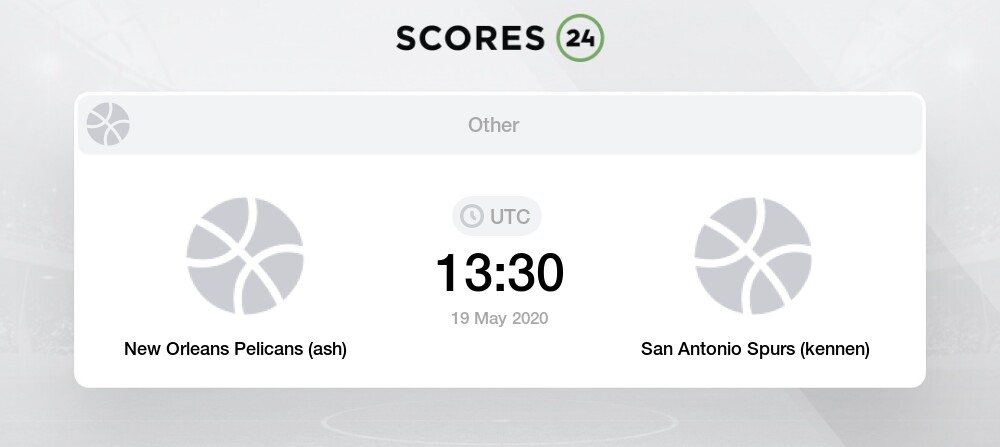The height and width of the screenshot is (447, 1000).
Task: Open the New Orleans Pelicans (ash) team name
Action: 235,349
